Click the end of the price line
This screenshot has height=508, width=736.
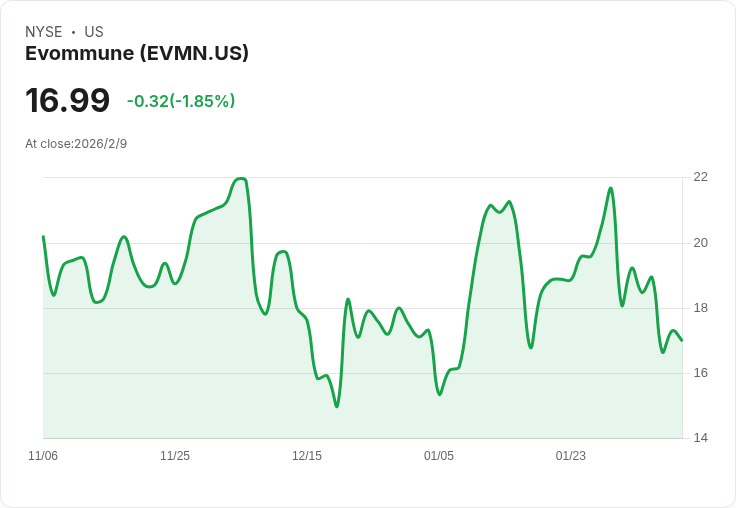pos(682,340)
